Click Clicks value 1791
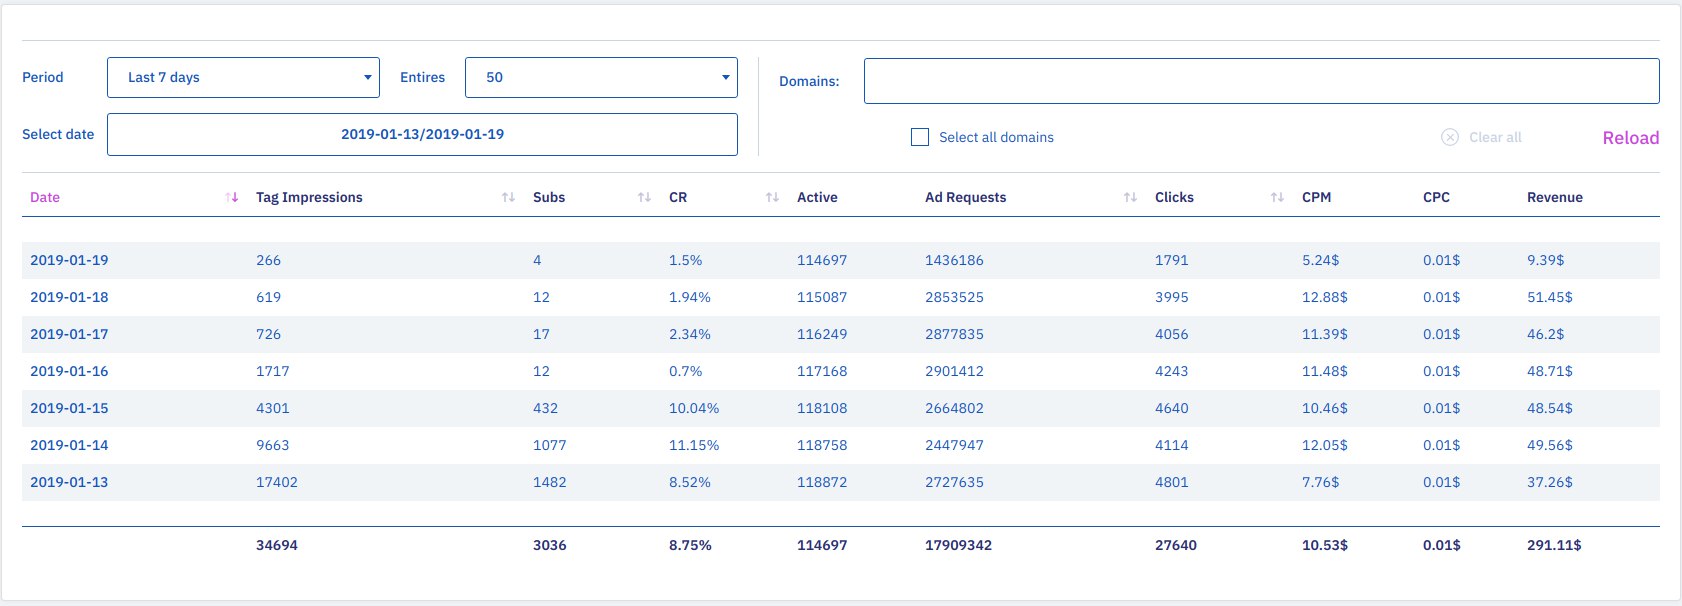The image size is (1682, 606). [x=1172, y=260]
